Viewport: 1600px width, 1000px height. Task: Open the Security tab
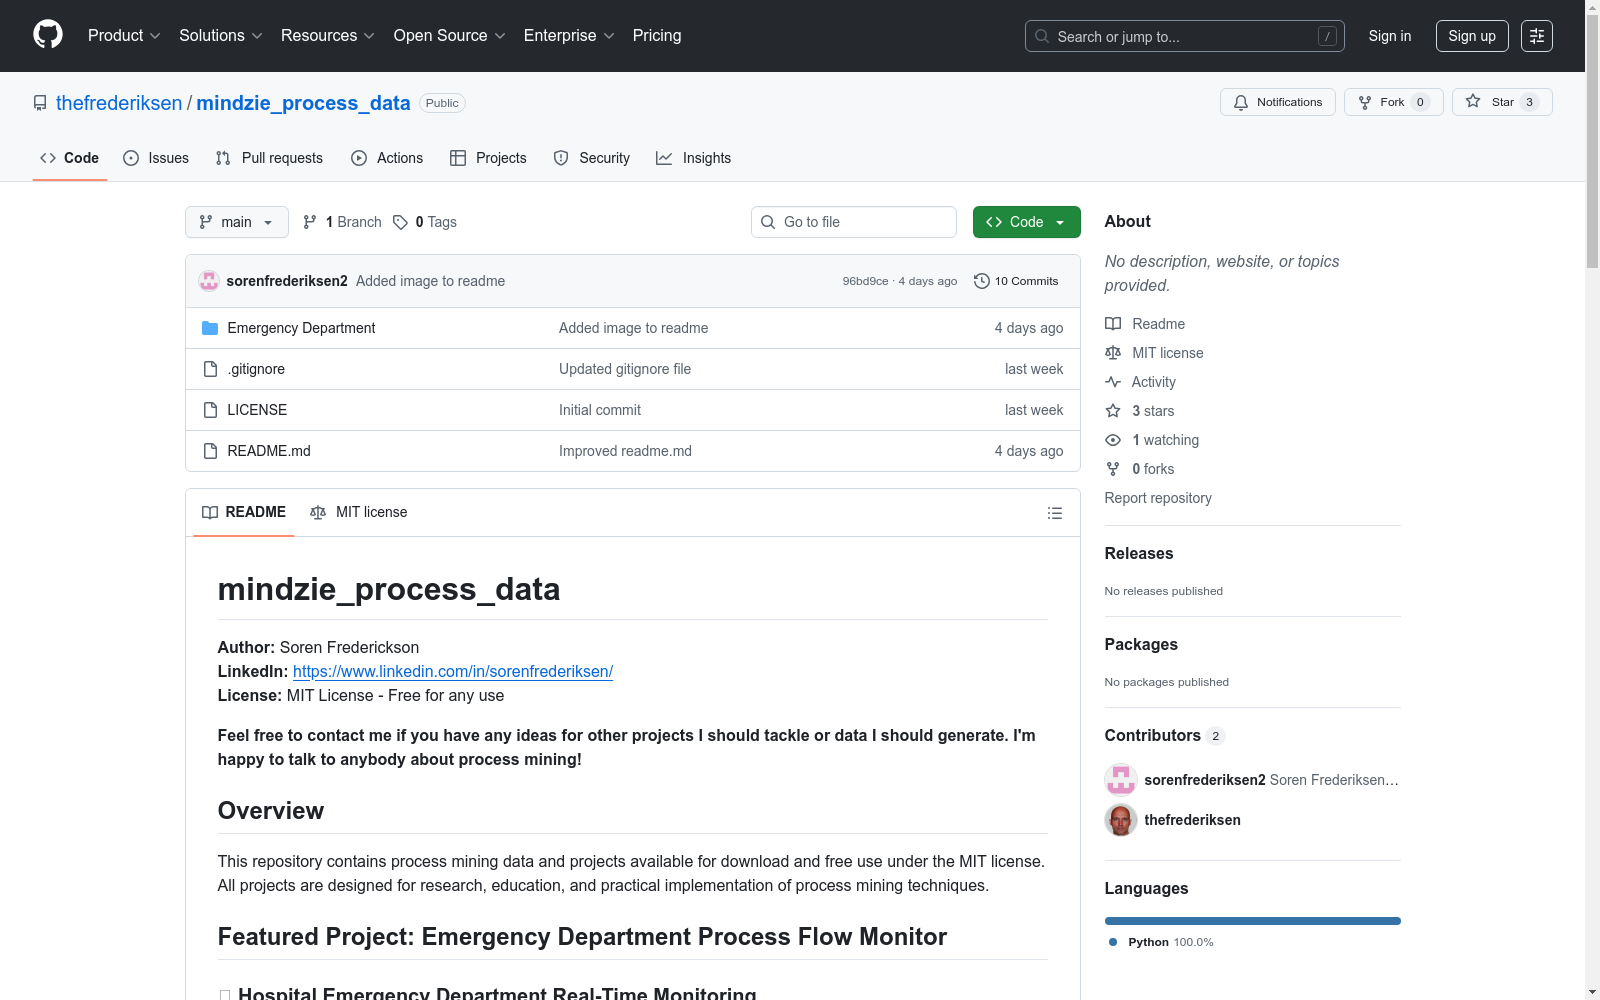(x=592, y=158)
